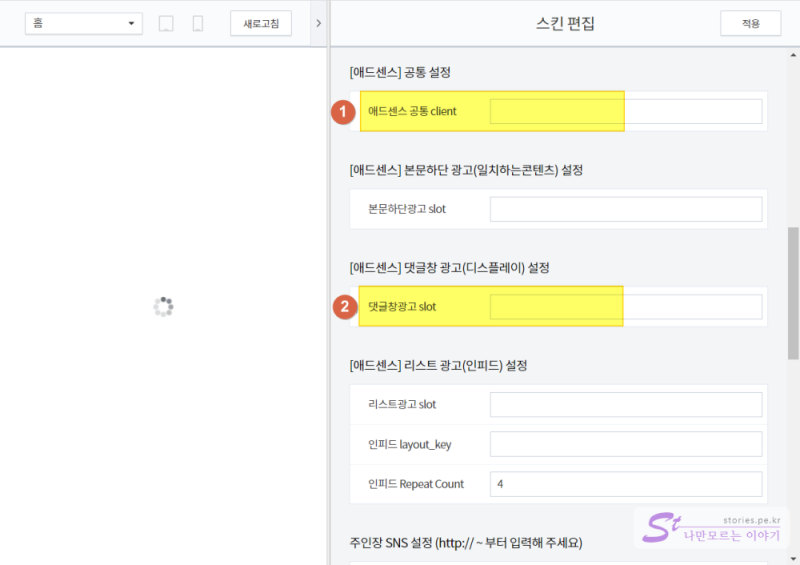The height and width of the screenshot is (565, 800).
Task: Click the 인피드 layout_key input field
Action: 626,444
